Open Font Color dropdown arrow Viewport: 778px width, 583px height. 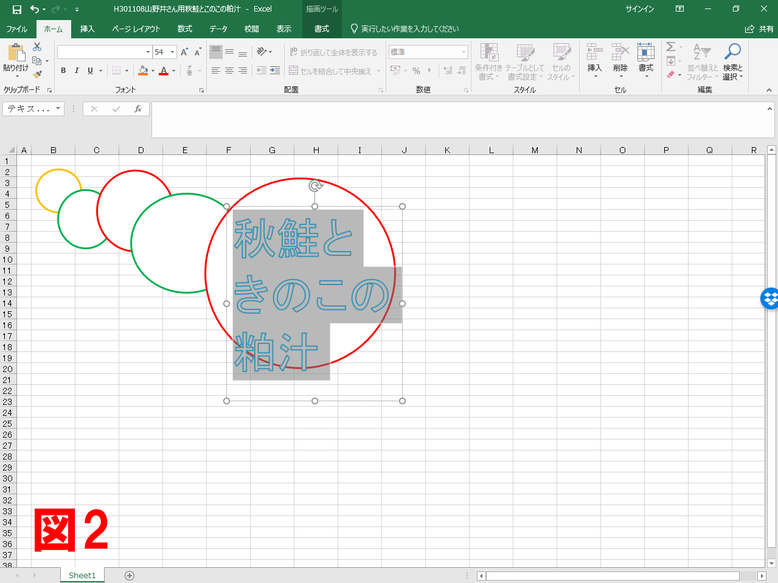[174, 70]
